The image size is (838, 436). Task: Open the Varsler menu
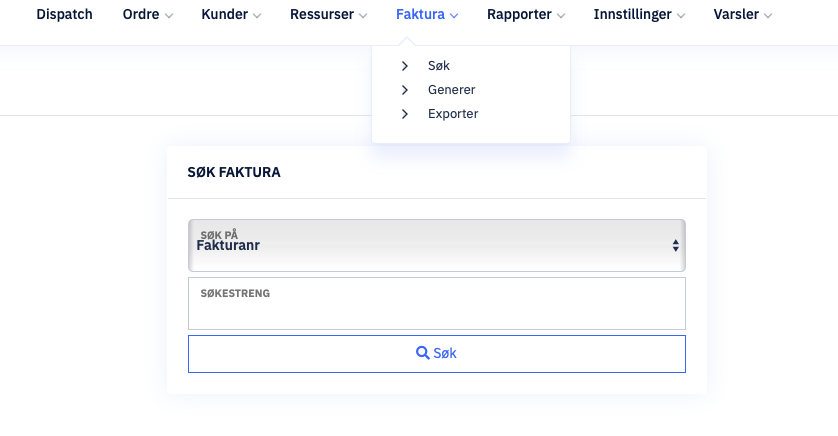742,14
